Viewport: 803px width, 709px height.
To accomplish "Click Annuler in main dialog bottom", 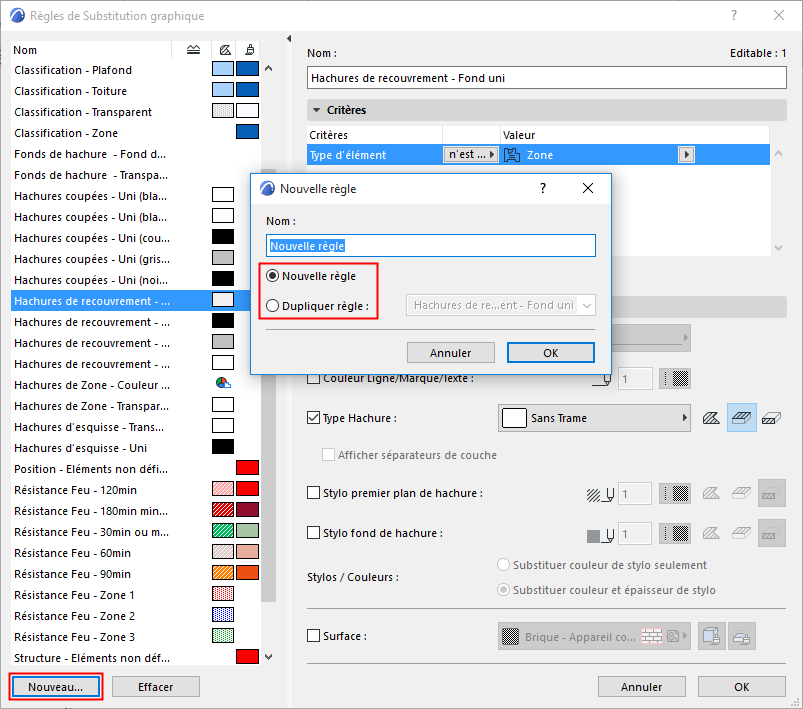I will pos(642,687).
